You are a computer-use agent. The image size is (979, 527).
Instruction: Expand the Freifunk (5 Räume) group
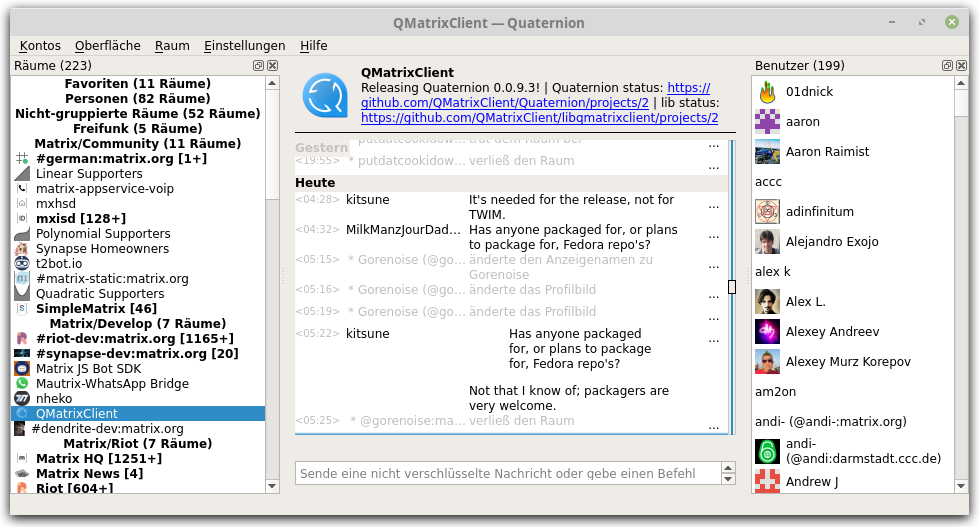[x=137, y=129]
